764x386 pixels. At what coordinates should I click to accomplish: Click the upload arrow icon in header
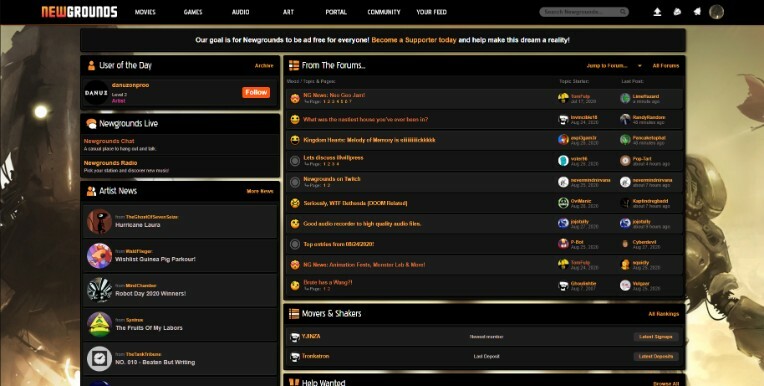[x=657, y=12]
